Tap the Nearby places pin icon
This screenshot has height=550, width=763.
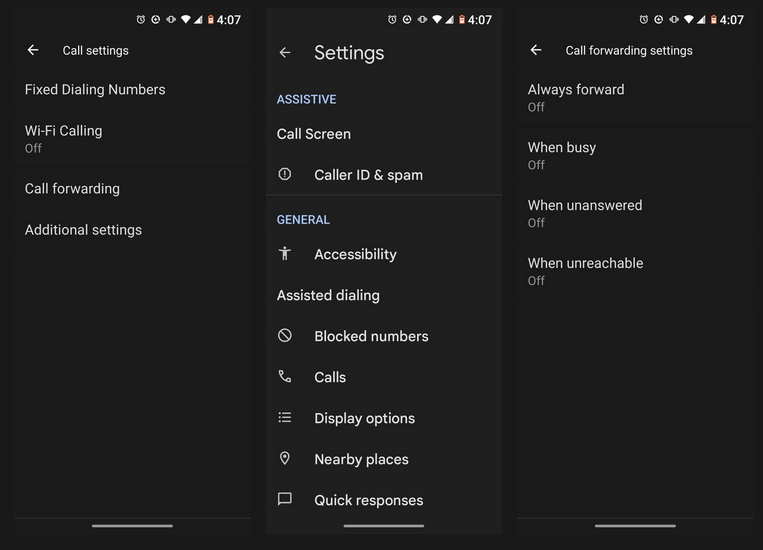(285, 459)
